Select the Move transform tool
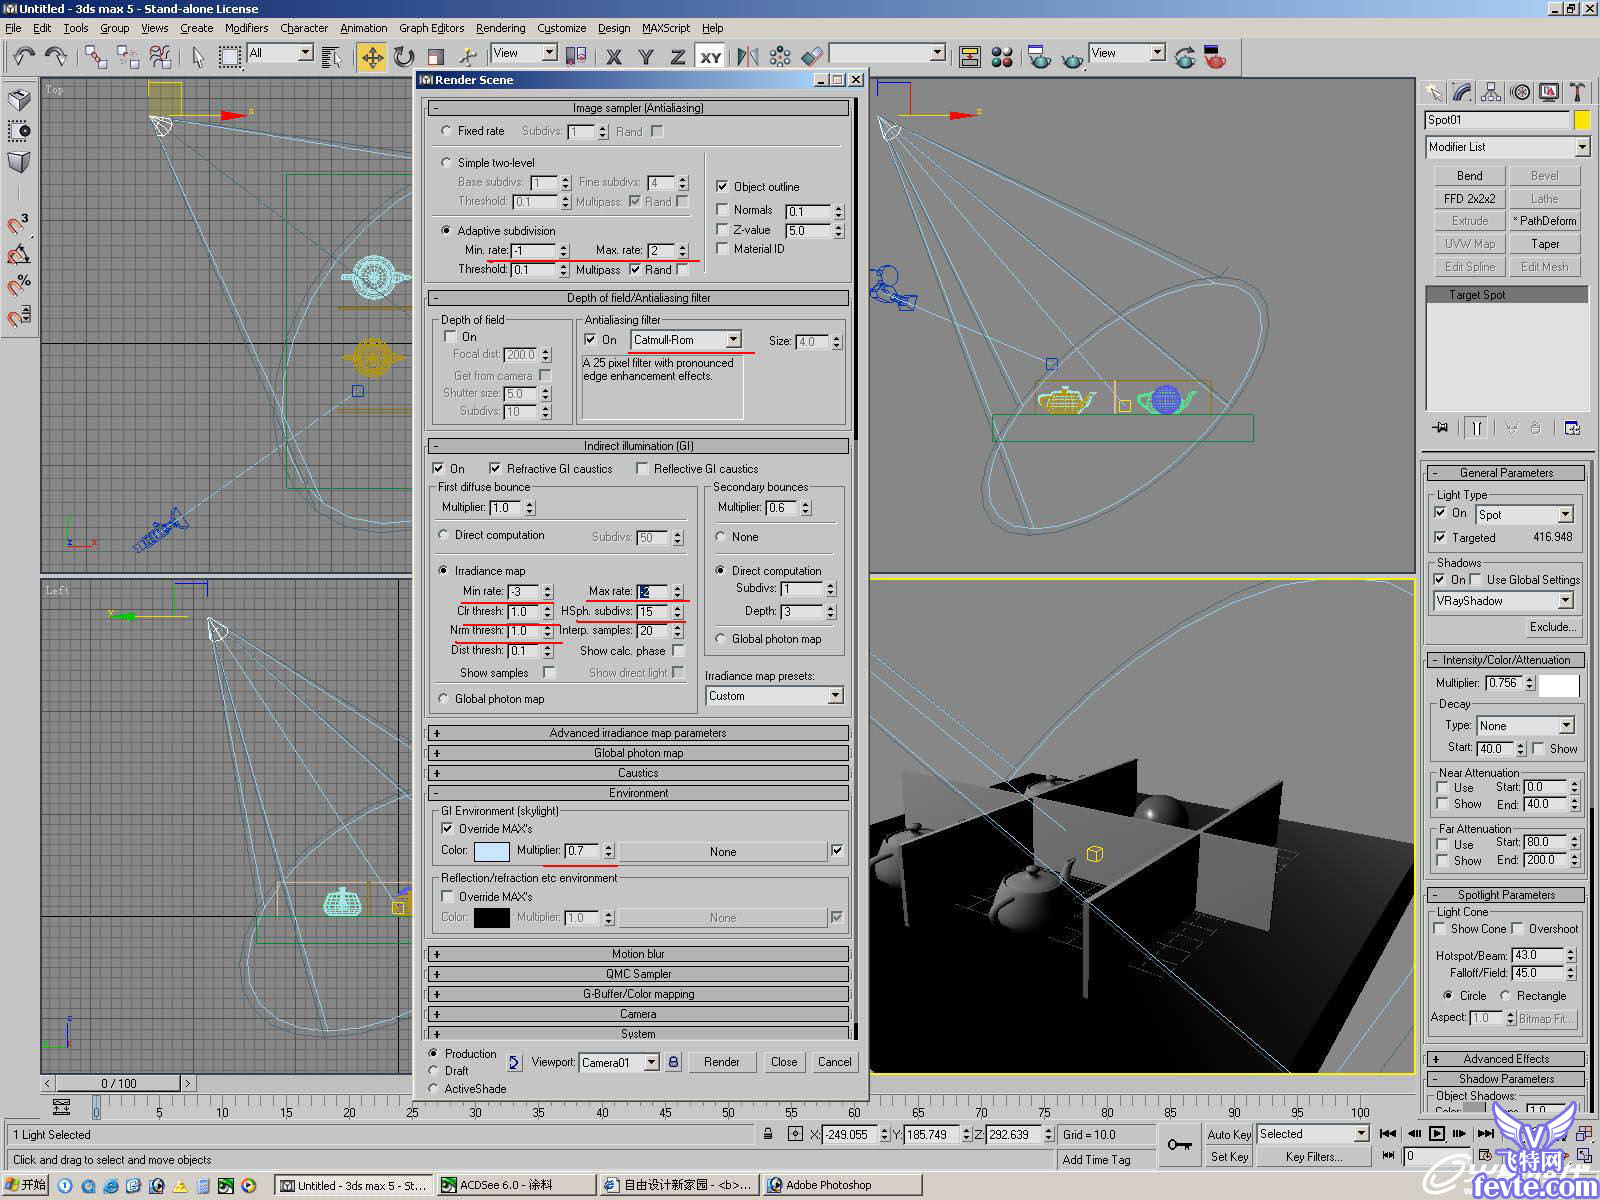Screen dimensions: 1600x1200 [x=372, y=57]
